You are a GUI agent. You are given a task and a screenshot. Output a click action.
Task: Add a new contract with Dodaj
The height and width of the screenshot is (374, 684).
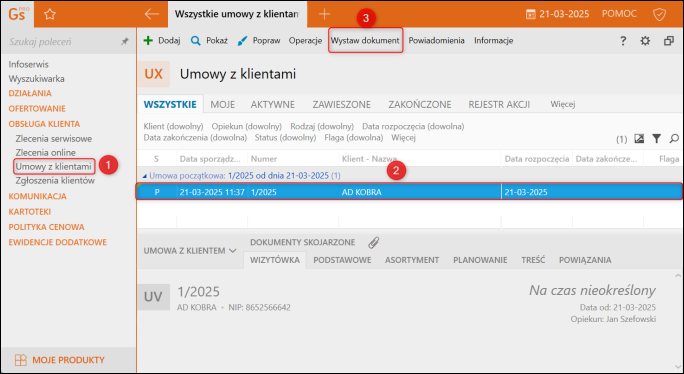(x=162, y=41)
